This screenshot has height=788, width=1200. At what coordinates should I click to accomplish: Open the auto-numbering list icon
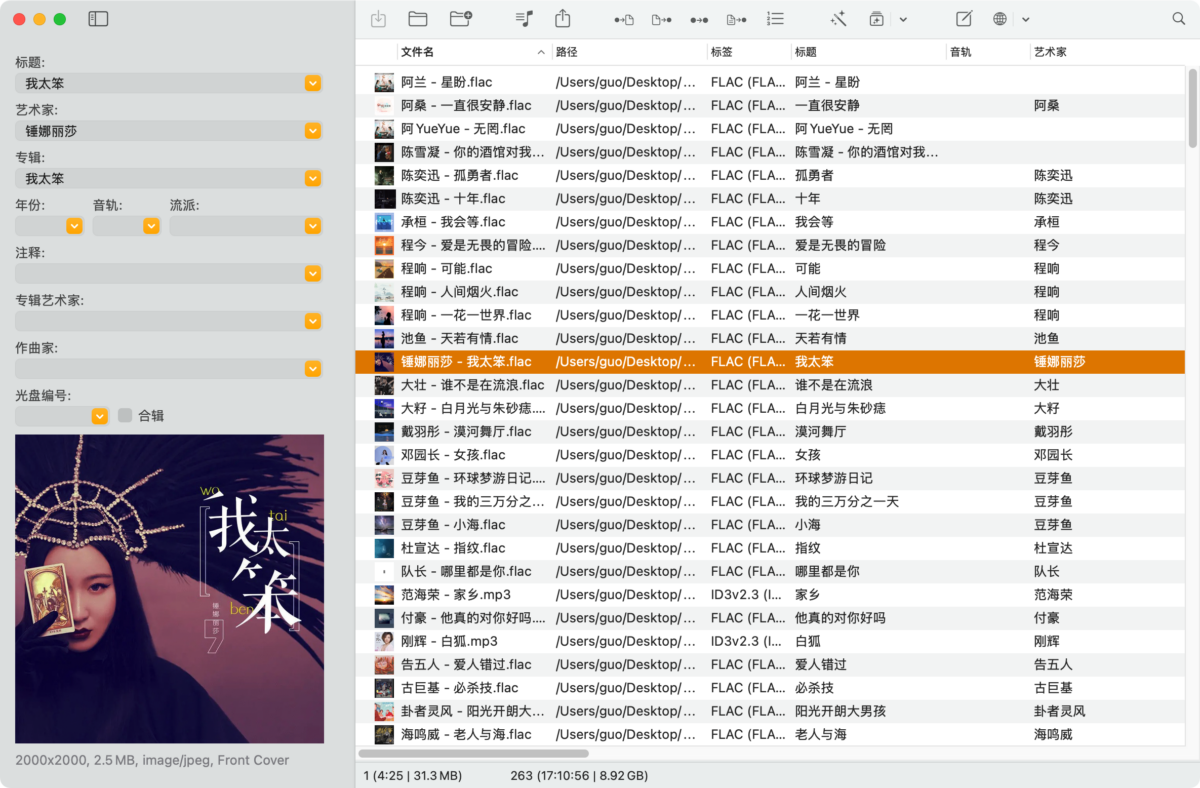[x=775, y=19]
